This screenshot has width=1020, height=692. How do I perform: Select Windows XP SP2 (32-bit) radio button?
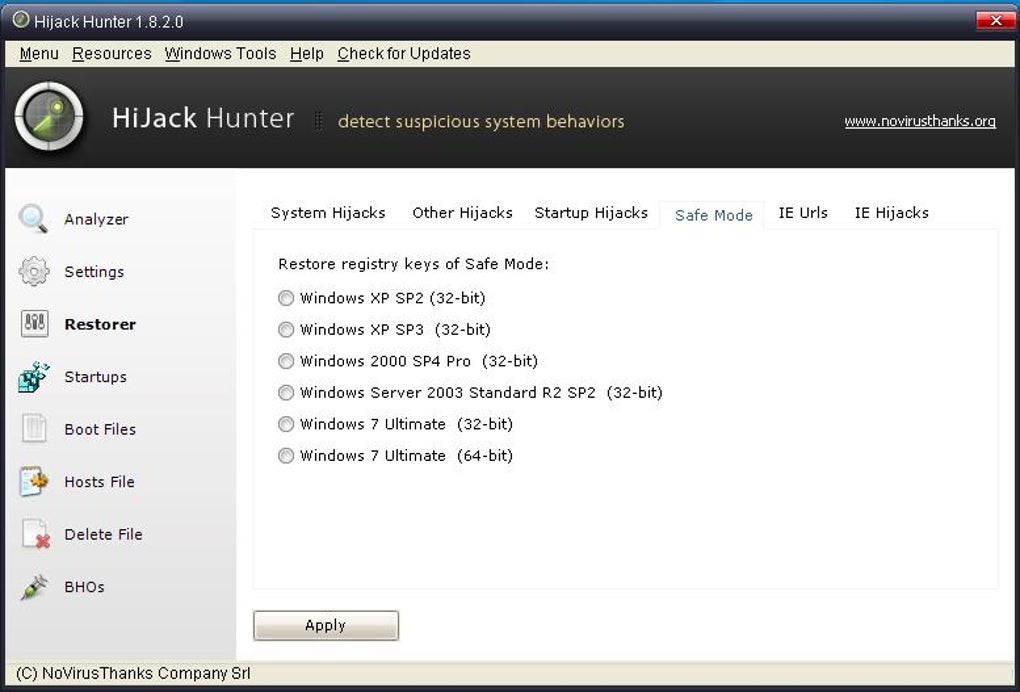[x=286, y=298]
